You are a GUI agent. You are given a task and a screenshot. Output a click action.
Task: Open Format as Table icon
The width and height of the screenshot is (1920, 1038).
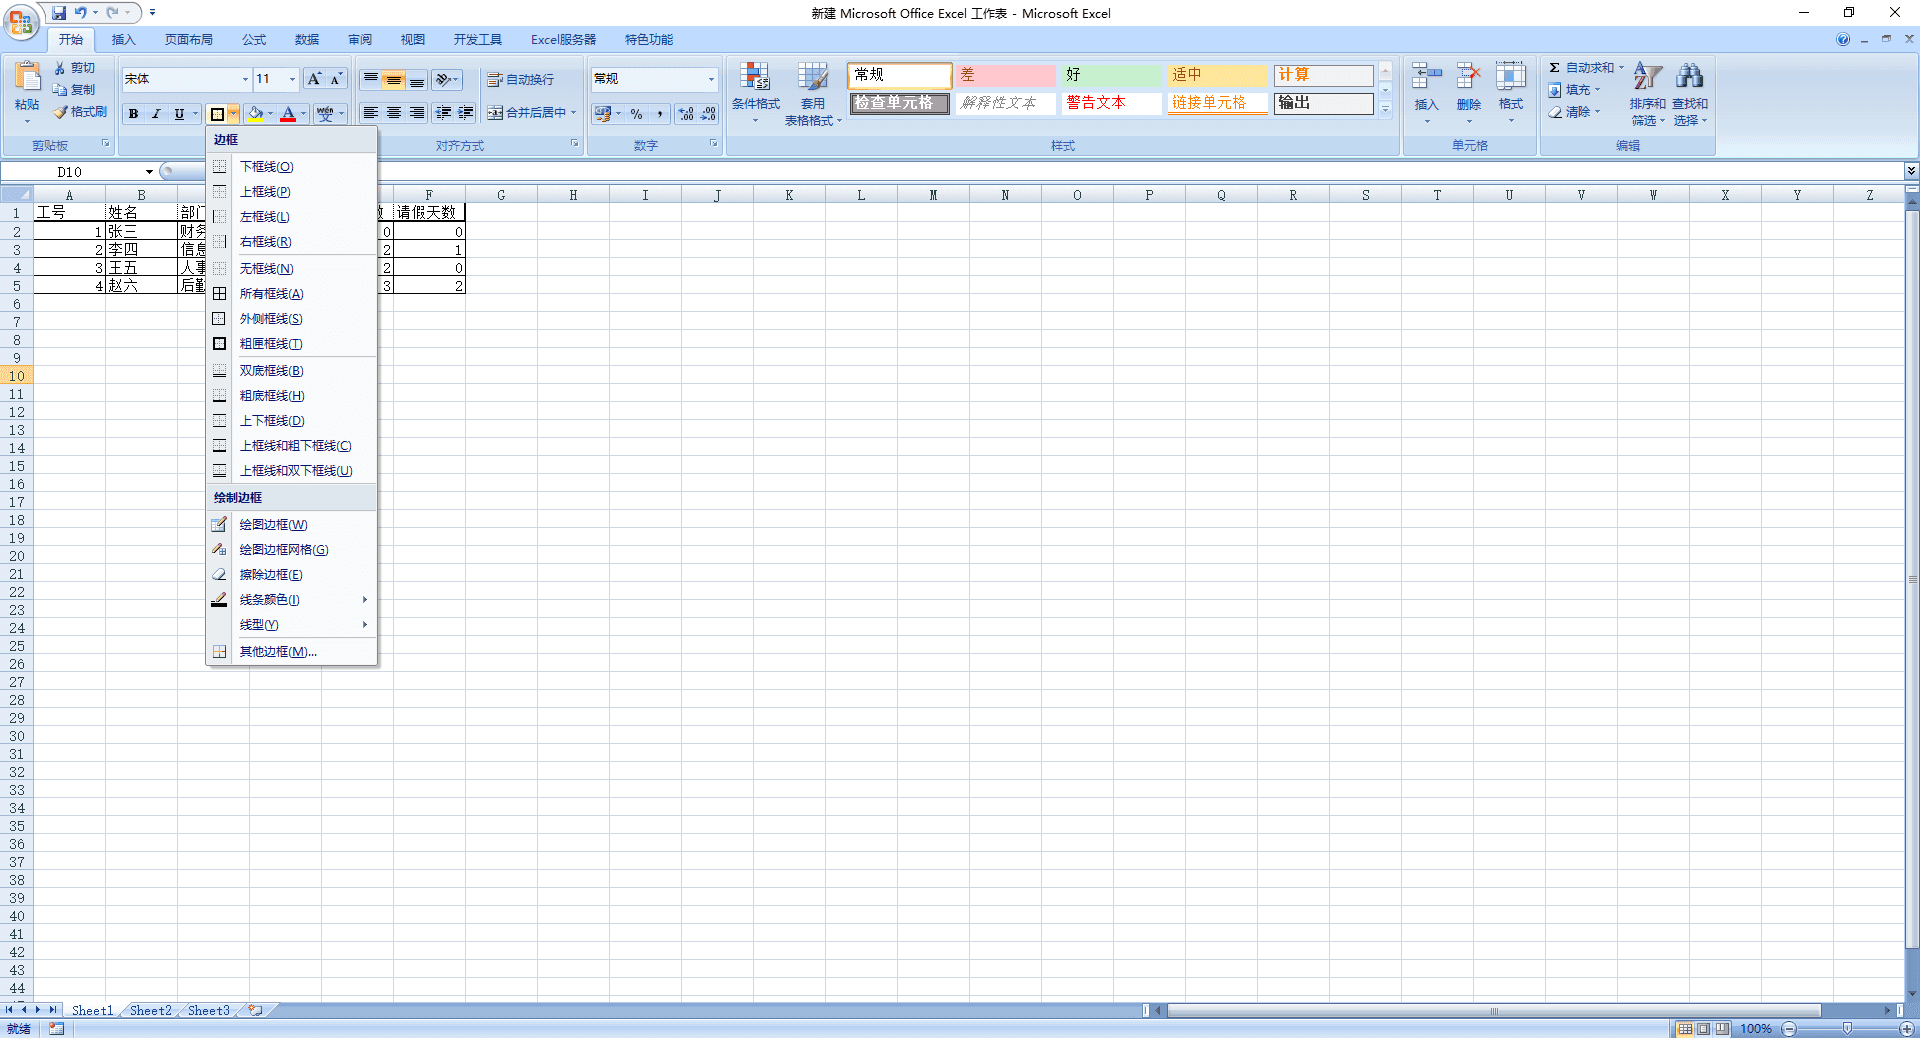coord(813,77)
